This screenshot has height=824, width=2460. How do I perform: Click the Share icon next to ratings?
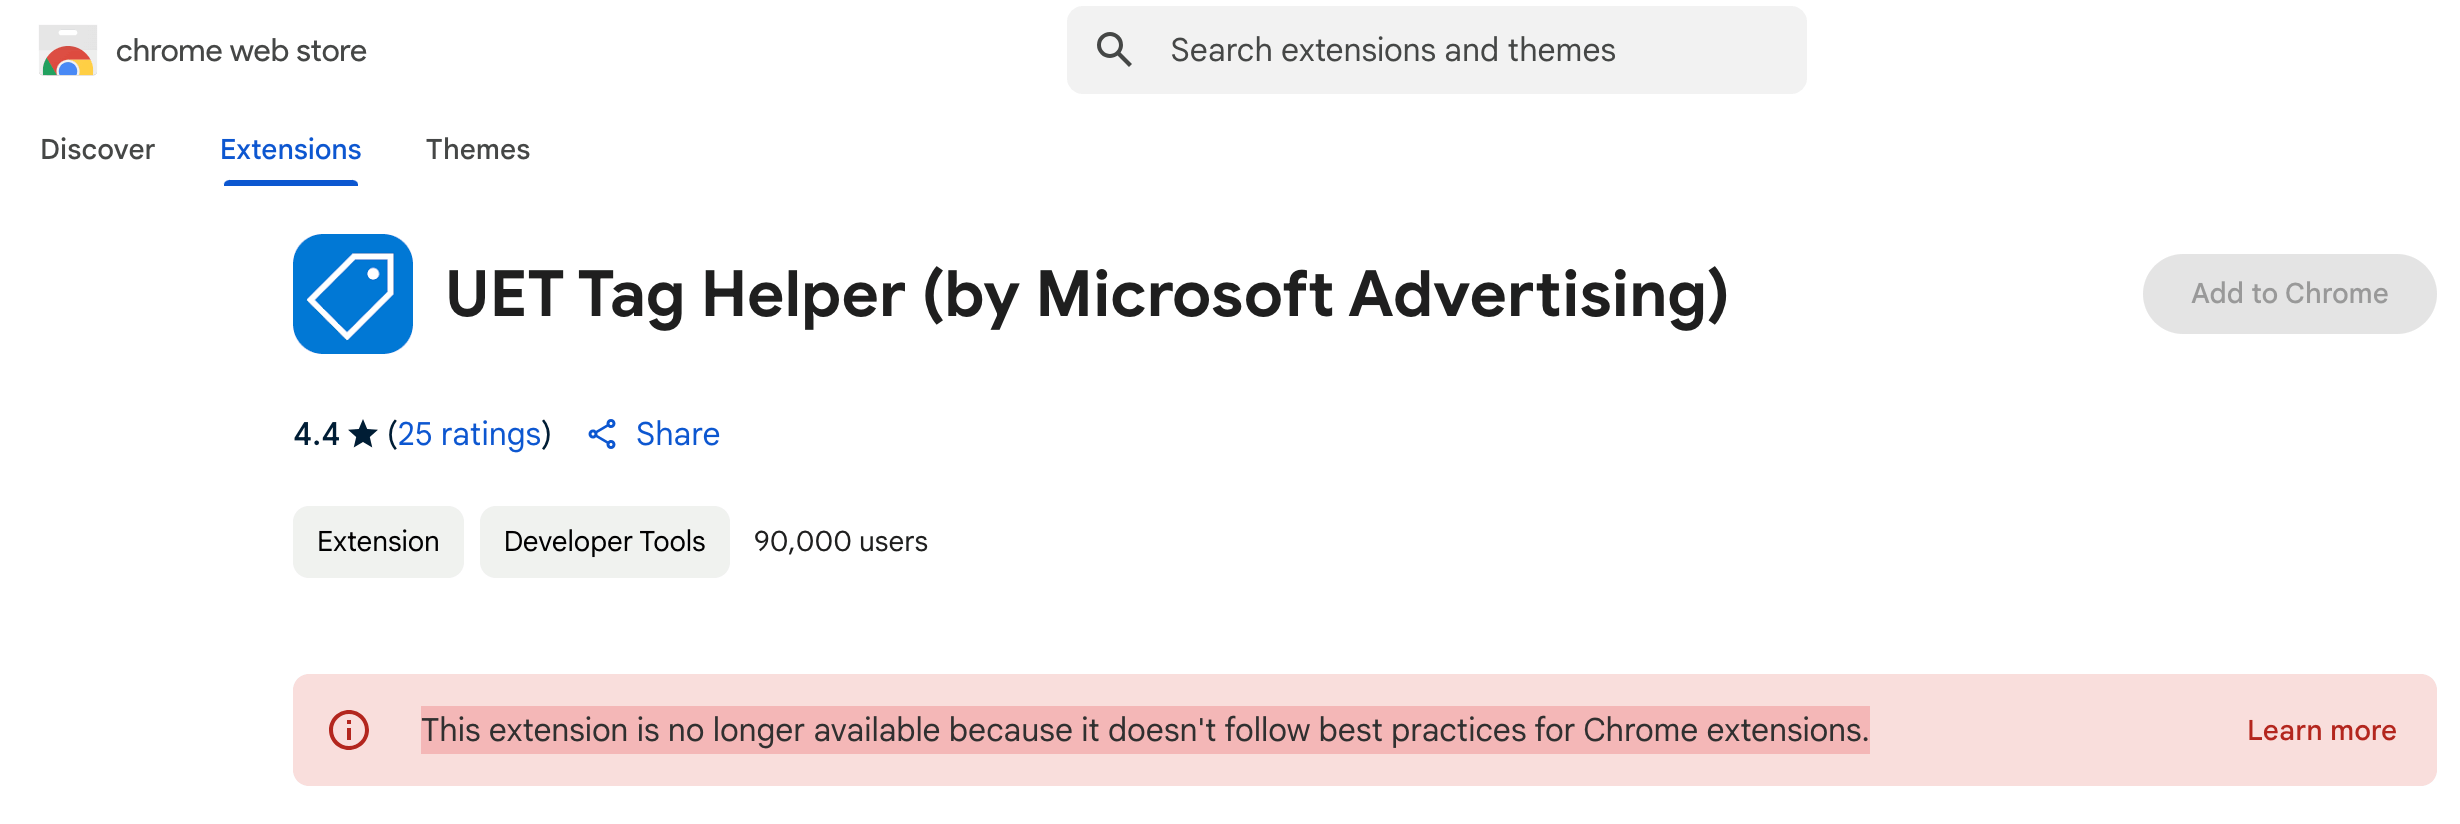(603, 434)
